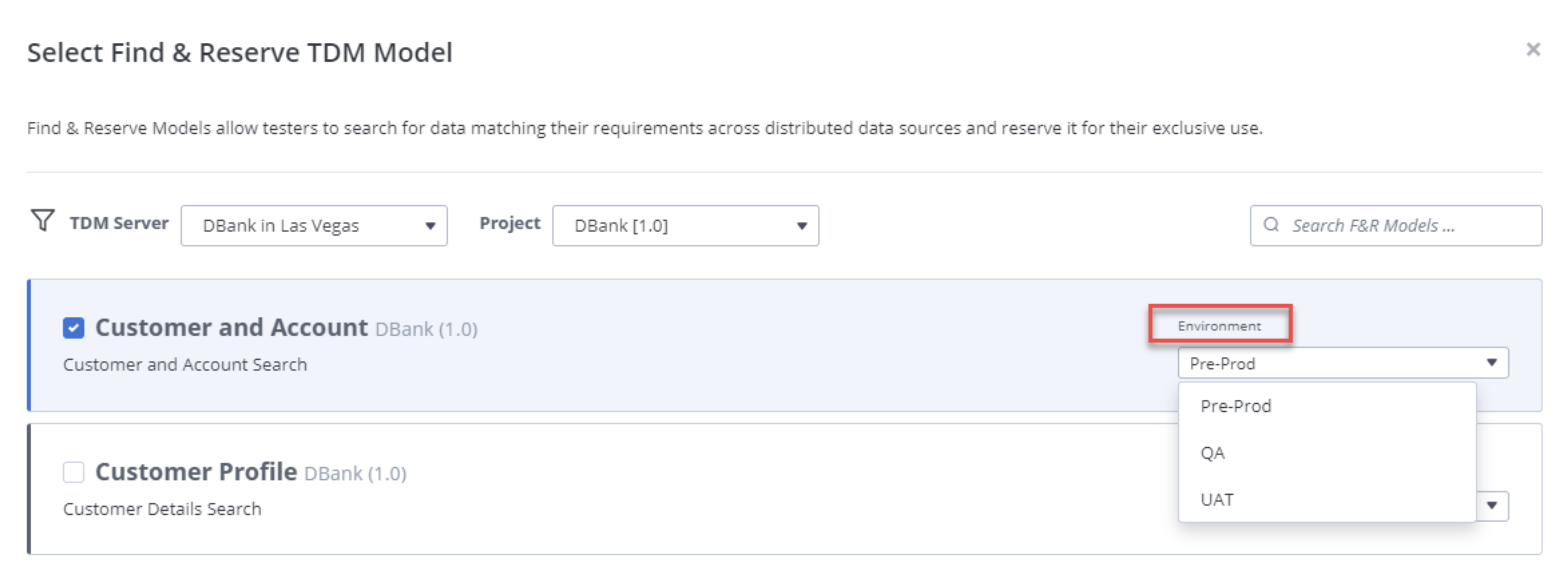Select the Customer Details Search description row
Screen dimensions: 1560x572
pos(162,509)
